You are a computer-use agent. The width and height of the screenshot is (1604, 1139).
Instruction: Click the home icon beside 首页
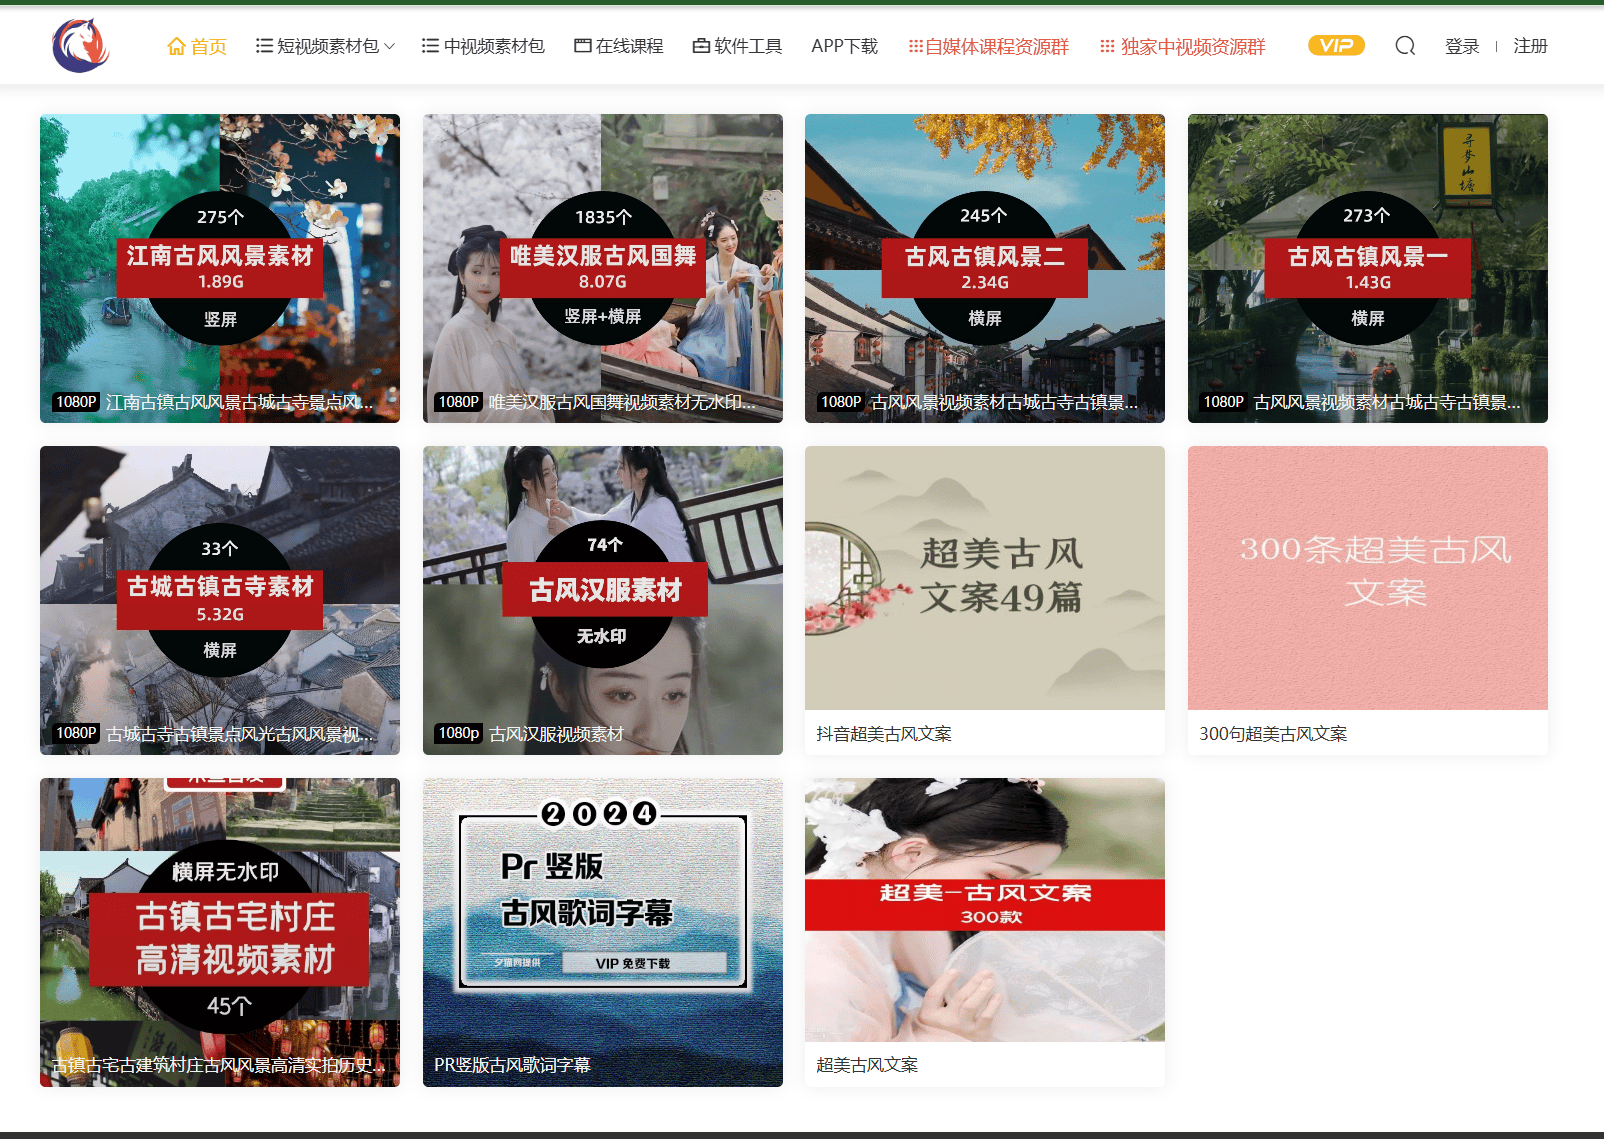click(x=176, y=47)
